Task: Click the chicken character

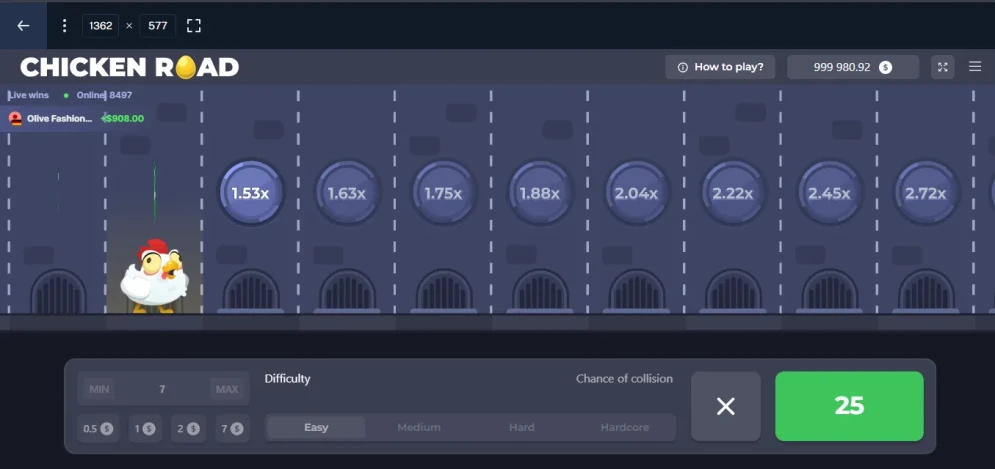Action: tap(154, 276)
